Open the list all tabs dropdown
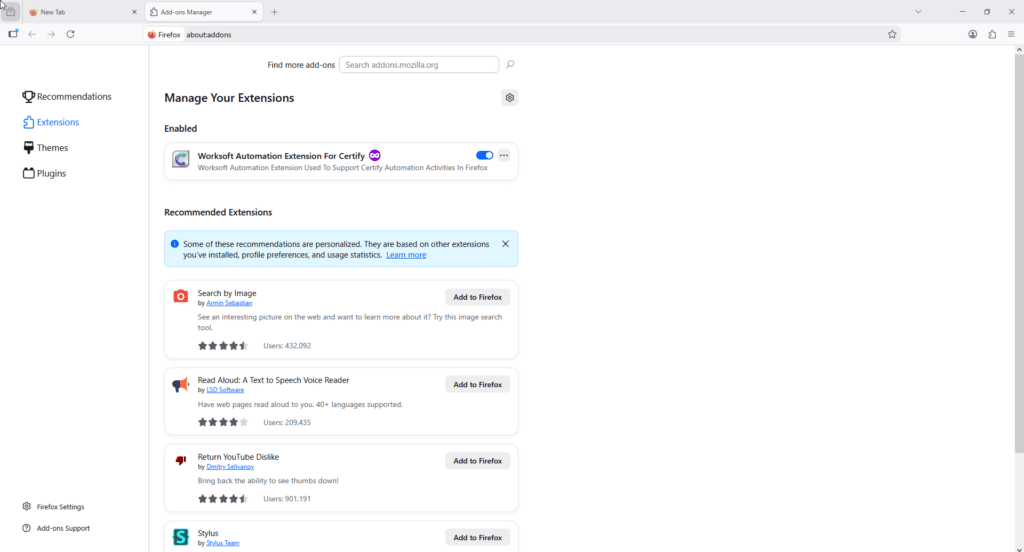 coord(918,12)
